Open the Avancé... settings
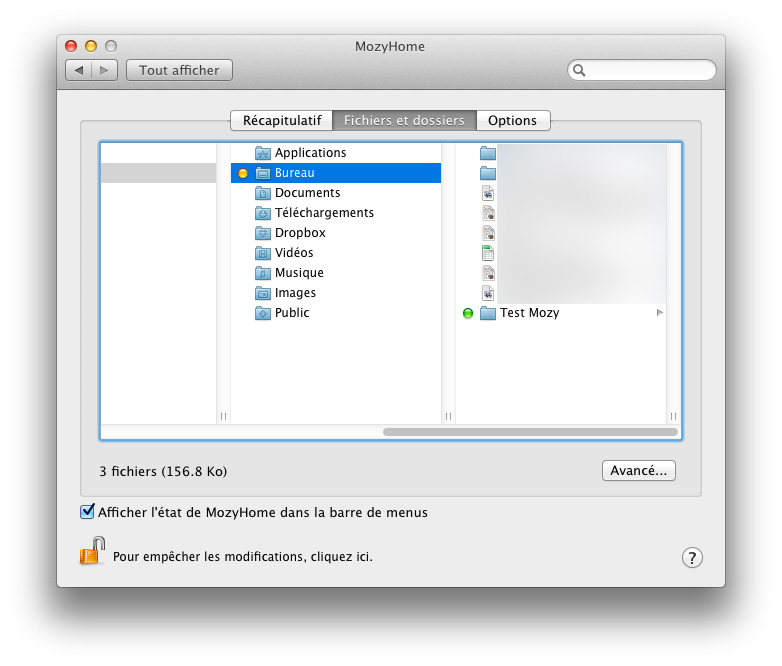 pyautogui.click(x=639, y=470)
